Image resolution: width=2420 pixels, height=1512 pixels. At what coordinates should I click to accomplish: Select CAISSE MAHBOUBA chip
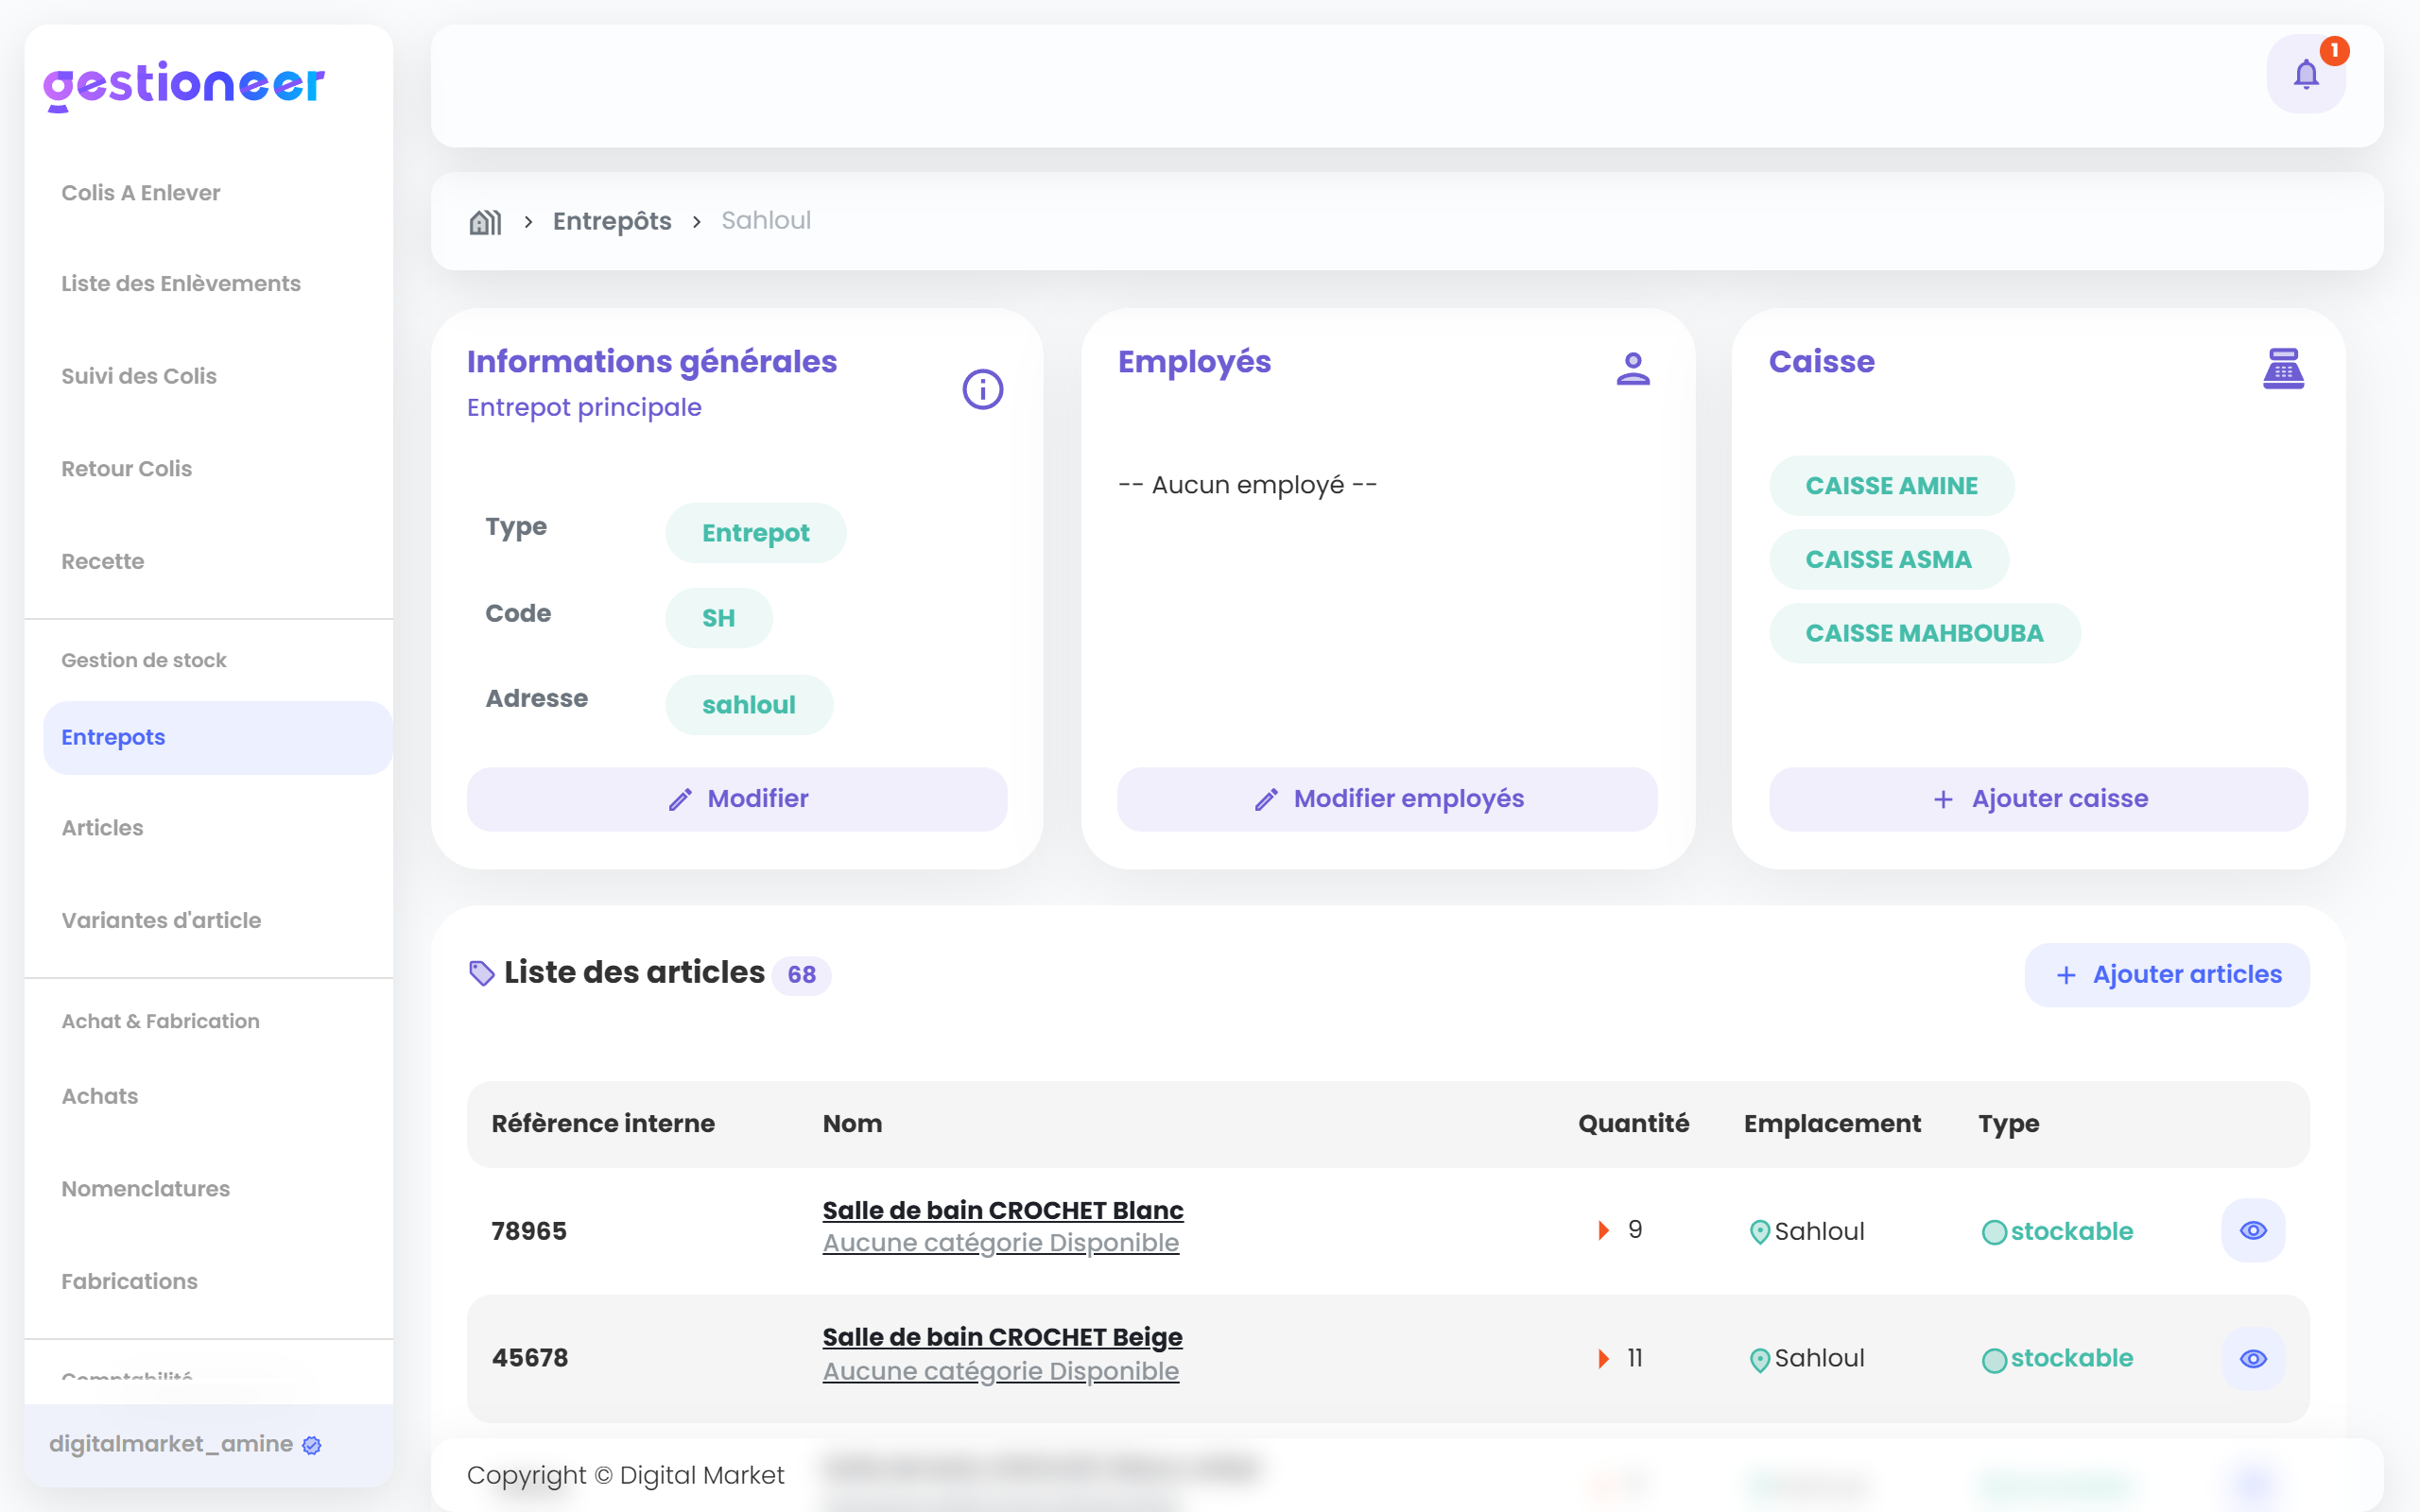(1924, 633)
